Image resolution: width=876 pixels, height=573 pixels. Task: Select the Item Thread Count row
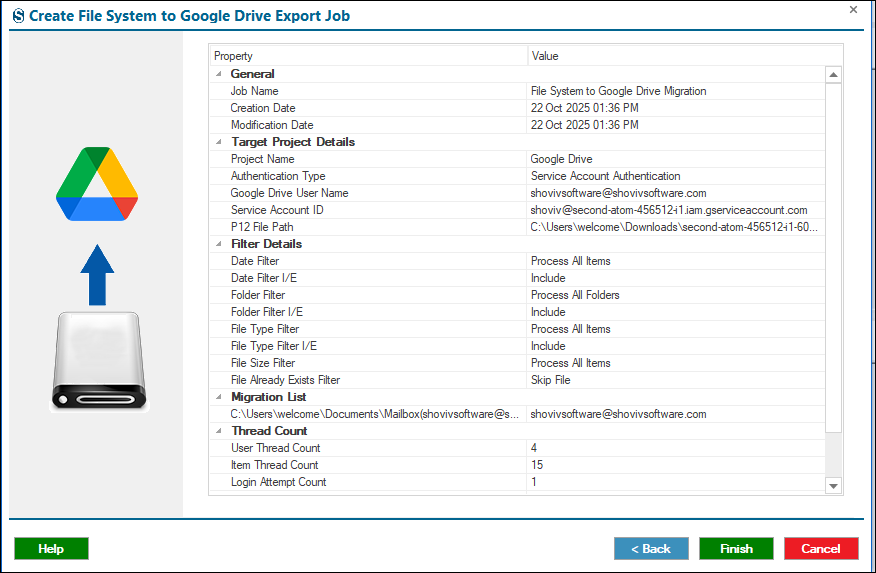pos(517,465)
